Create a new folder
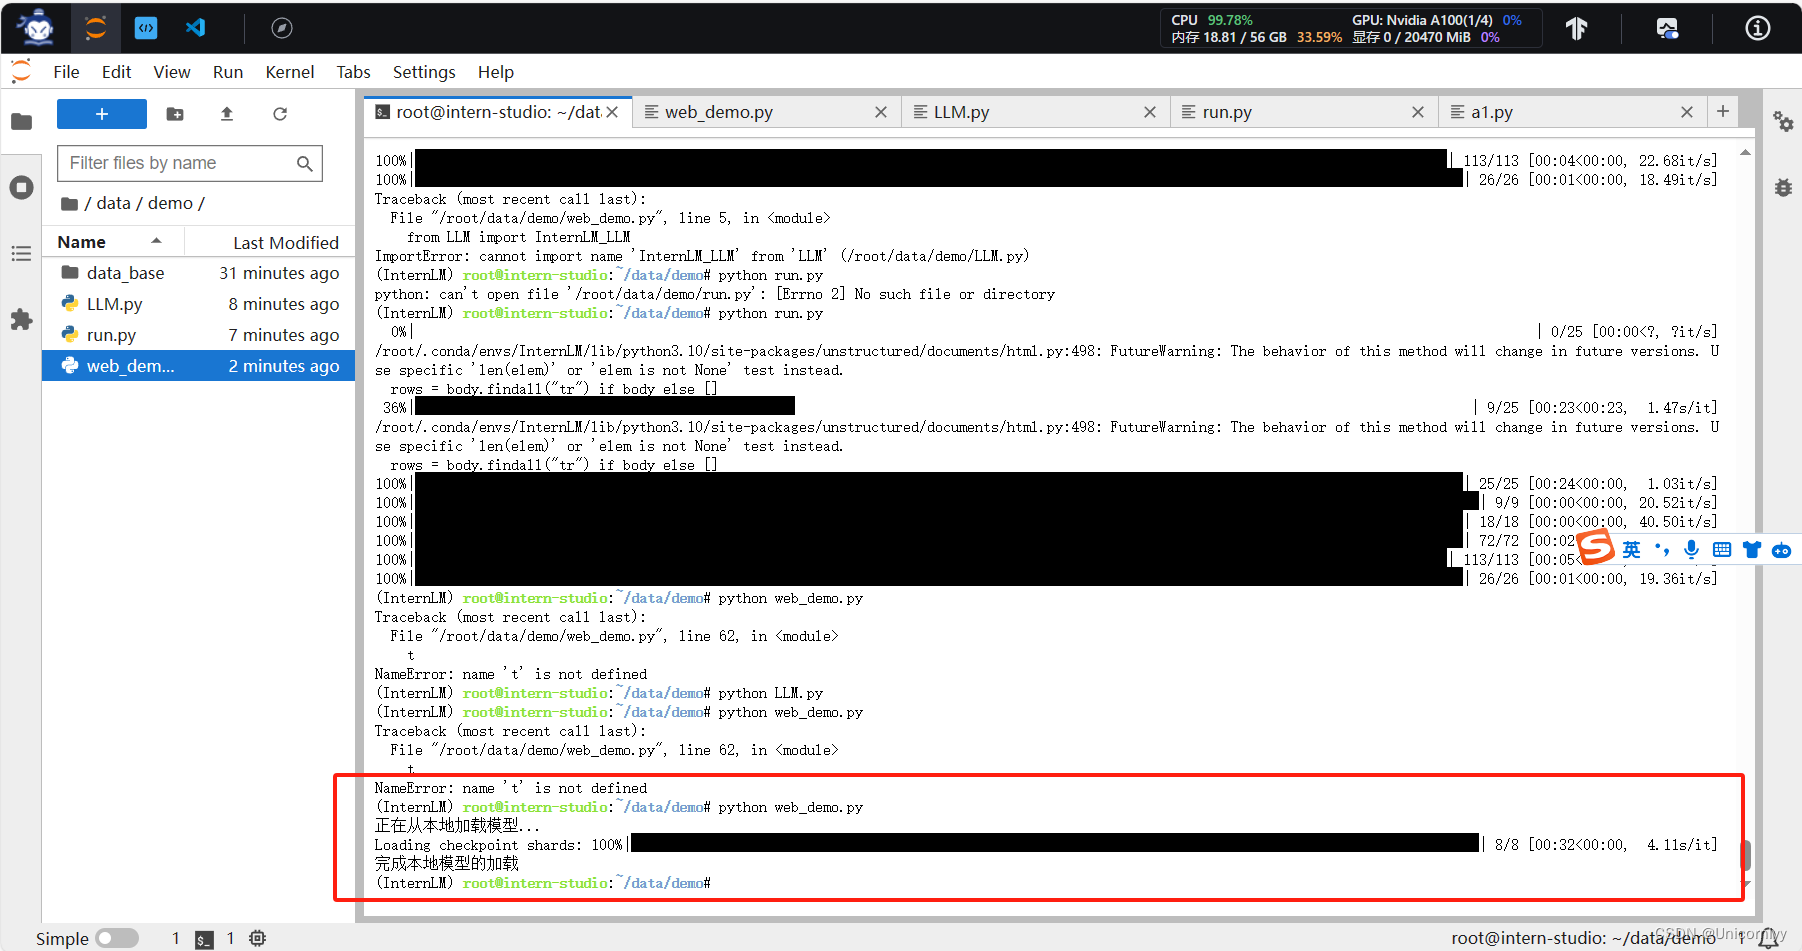 coord(175,114)
